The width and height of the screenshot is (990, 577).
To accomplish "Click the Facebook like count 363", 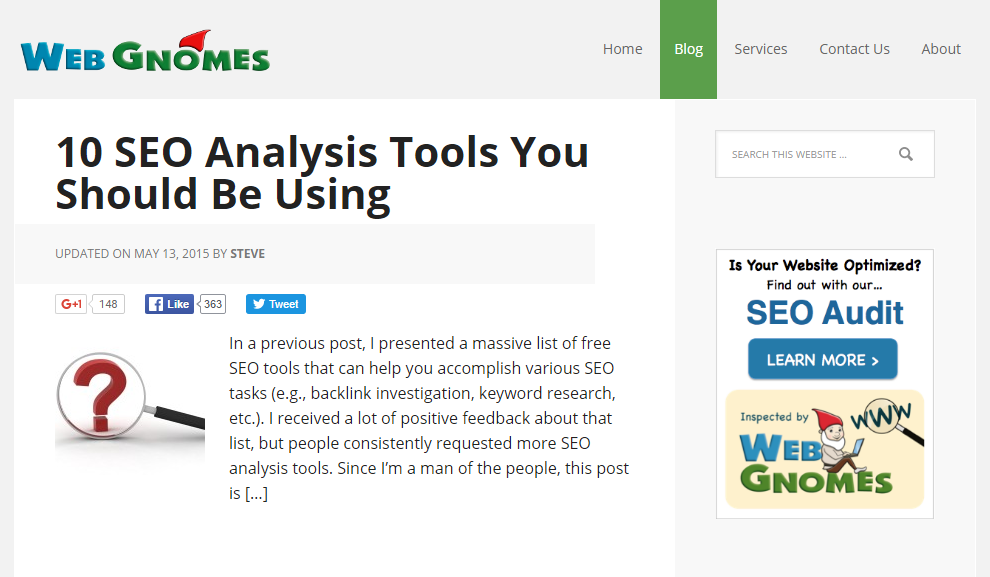I will 213,304.
